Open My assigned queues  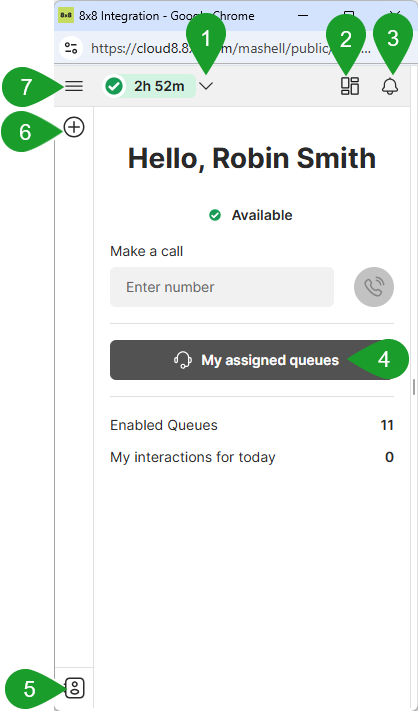[252, 360]
